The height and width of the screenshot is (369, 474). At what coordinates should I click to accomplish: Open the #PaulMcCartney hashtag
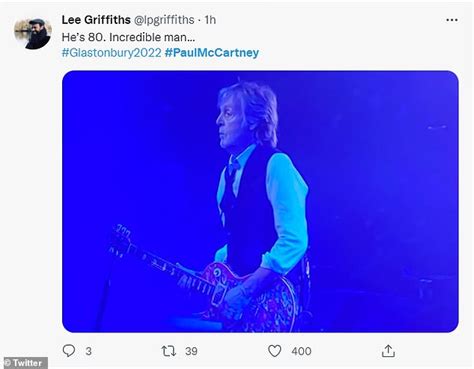point(212,53)
